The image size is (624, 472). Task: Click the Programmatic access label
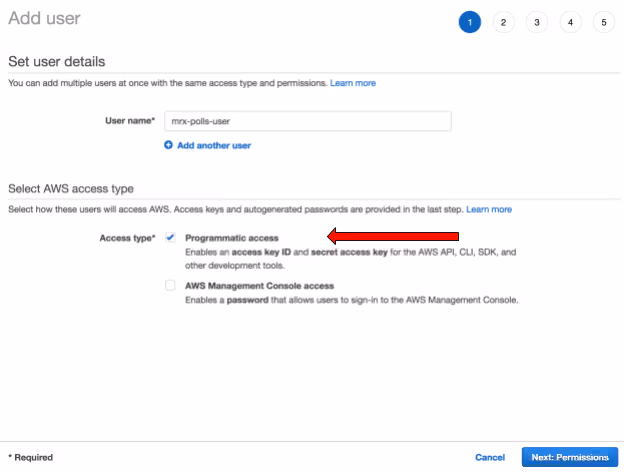(232, 238)
